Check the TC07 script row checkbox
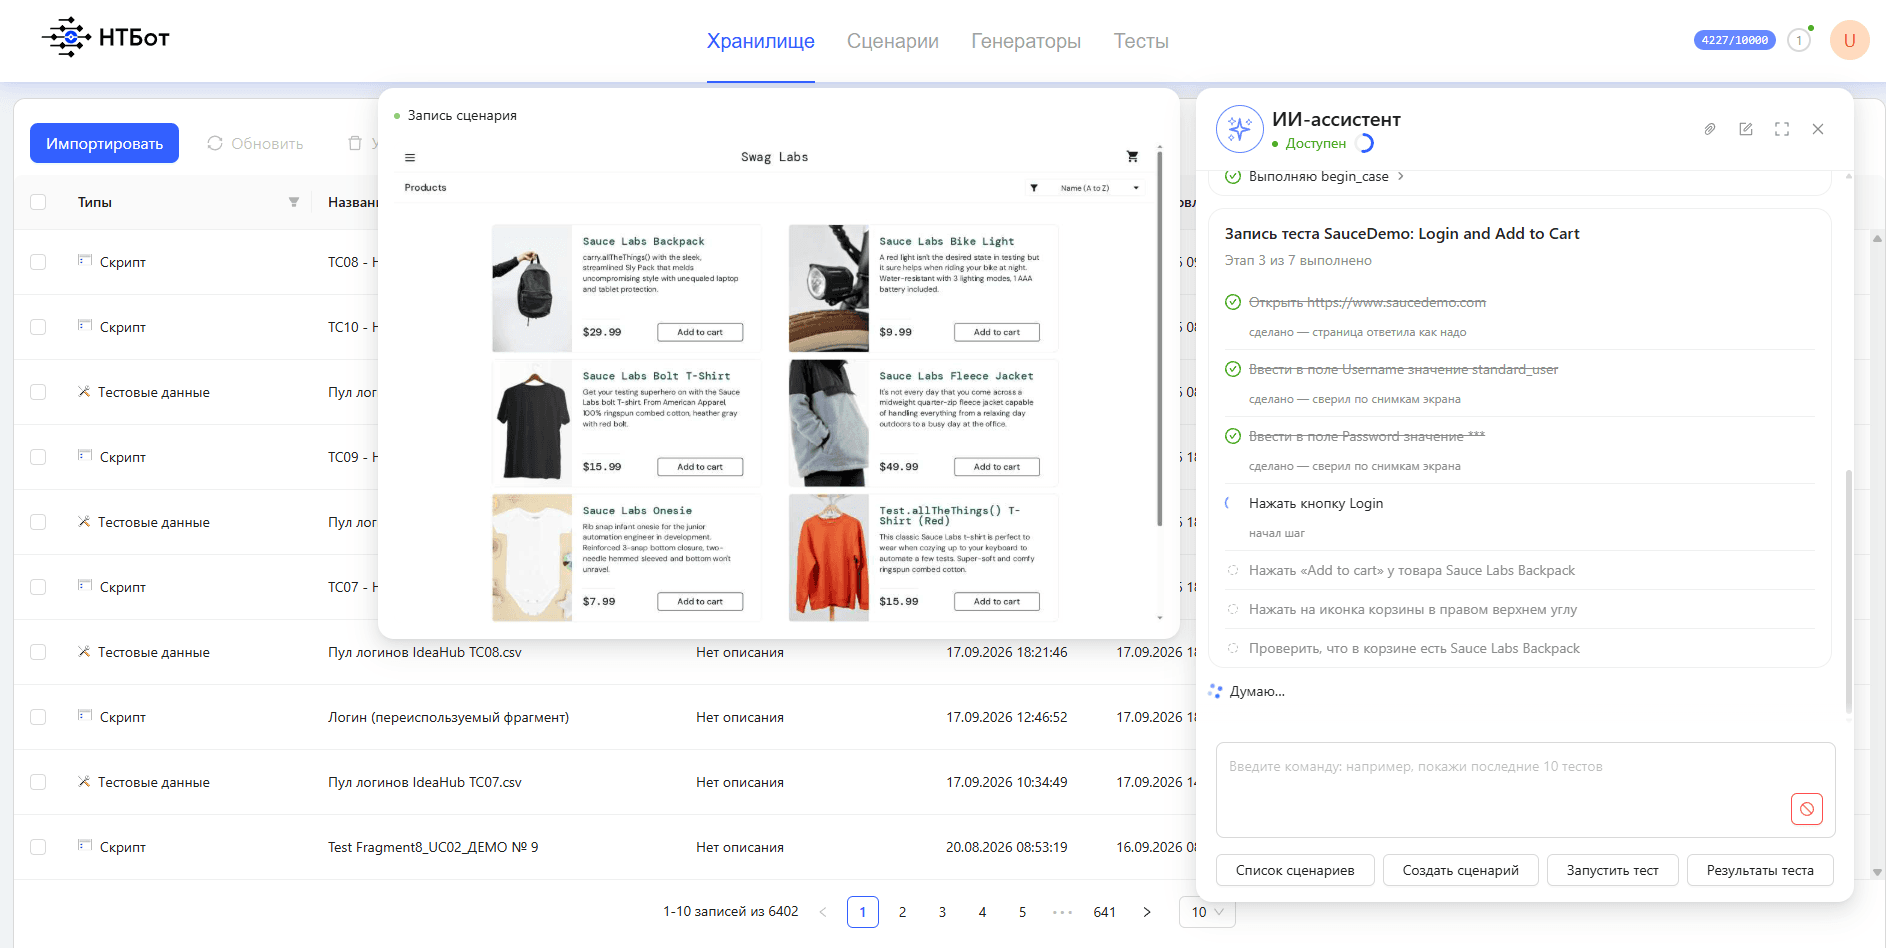The width and height of the screenshot is (1886, 948). pyautogui.click(x=38, y=587)
